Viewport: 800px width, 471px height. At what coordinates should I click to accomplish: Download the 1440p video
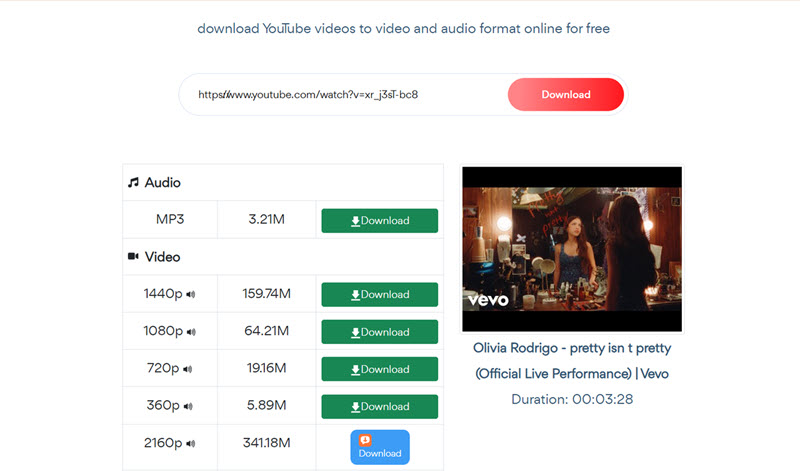click(380, 294)
